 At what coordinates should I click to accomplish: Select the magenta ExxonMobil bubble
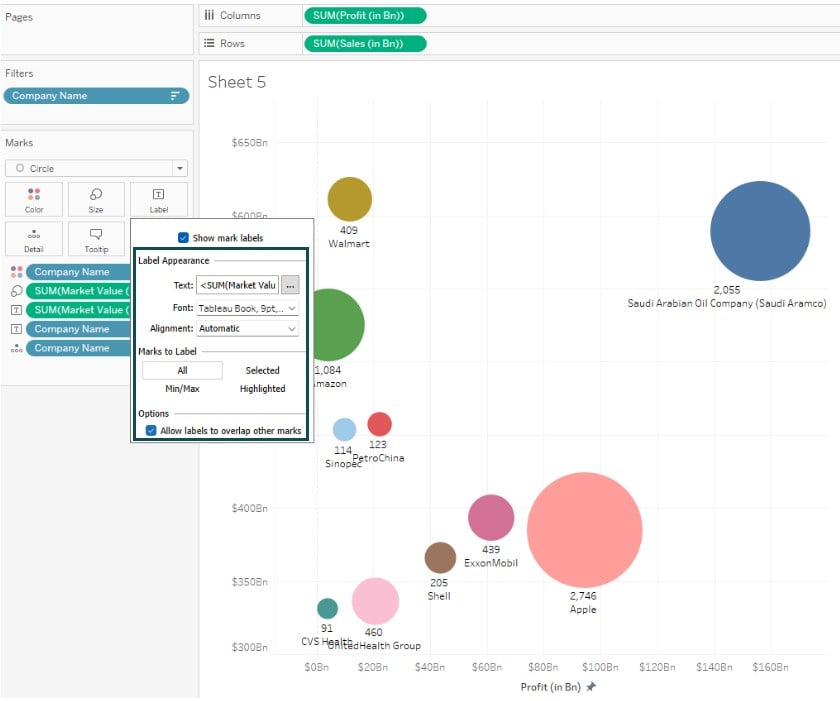(x=491, y=517)
